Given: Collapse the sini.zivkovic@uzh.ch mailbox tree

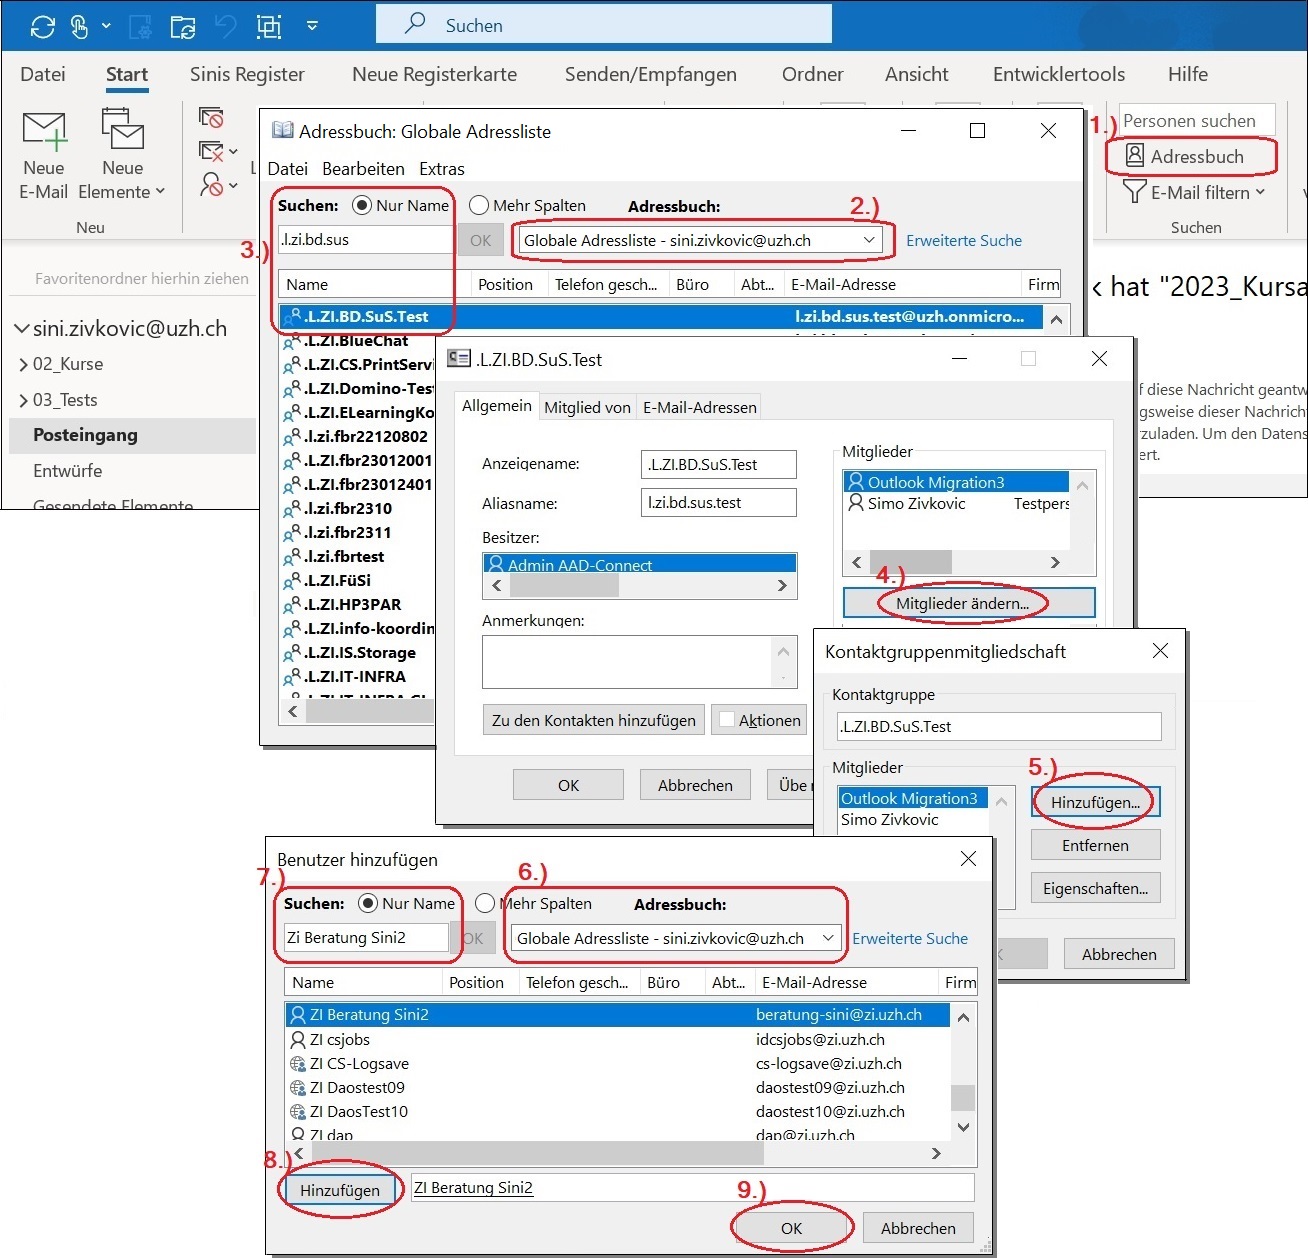Looking at the screenshot, I should [x=22, y=329].
